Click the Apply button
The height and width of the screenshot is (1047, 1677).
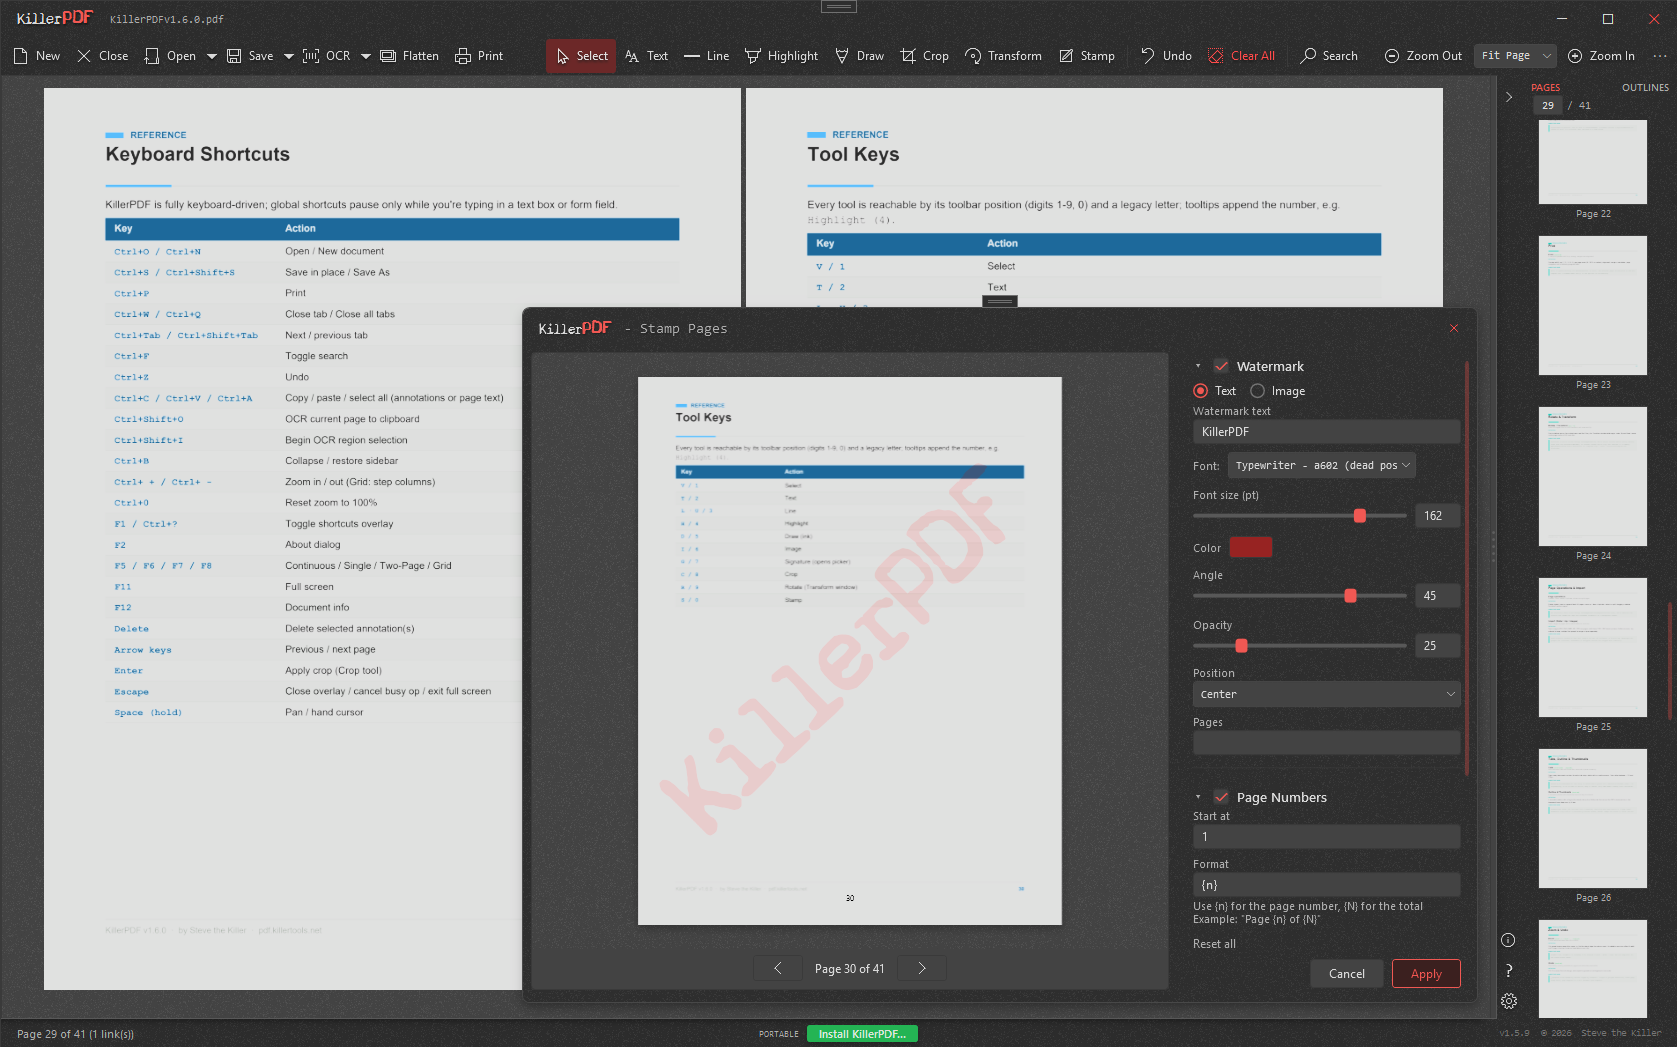click(1426, 974)
